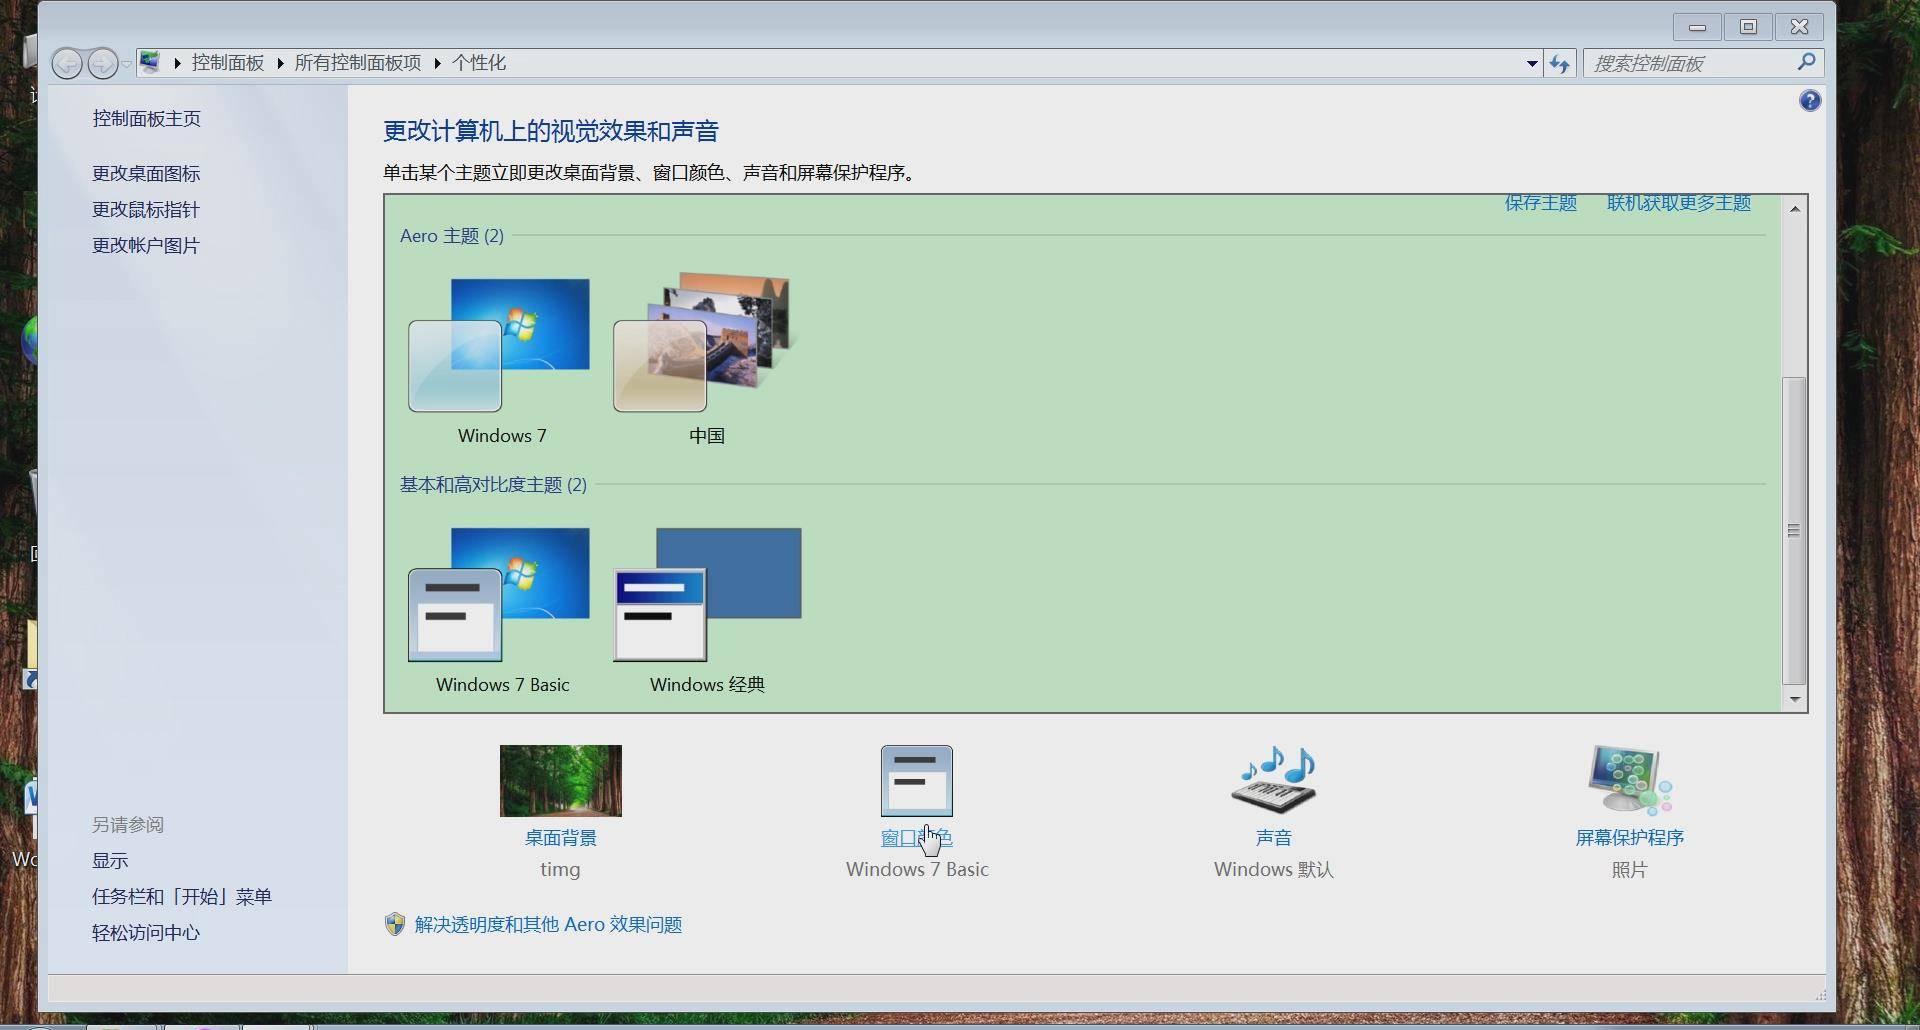This screenshot has height=1030, width=1920.
Task: Click the 屏幕保护程序 text link
Action: (1630, 838)
